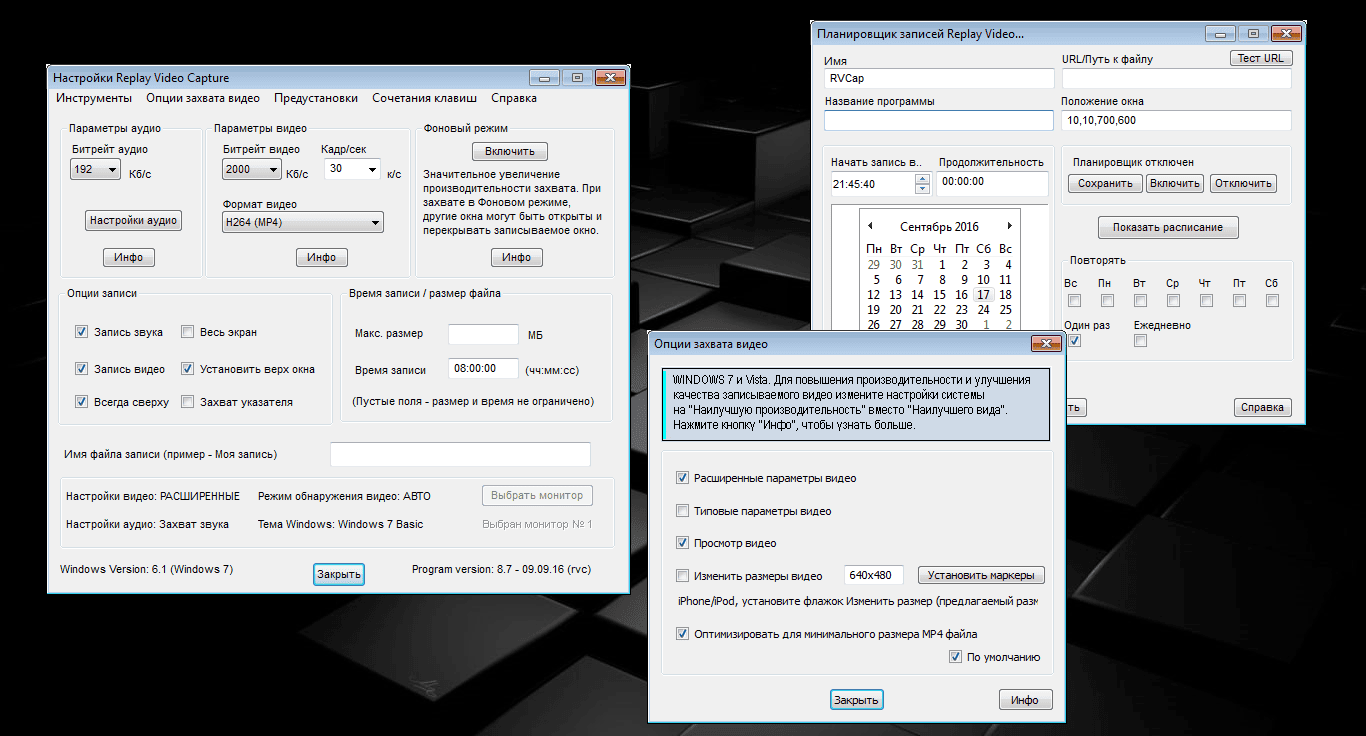Toggle the Запись звука checkbox
The width and height of the screenshot is (1366, 736).
pos(82,332)
